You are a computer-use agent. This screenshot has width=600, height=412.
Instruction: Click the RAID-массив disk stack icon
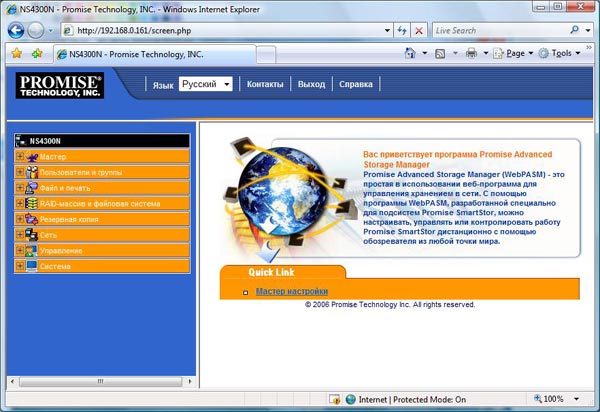coord(32,204)
